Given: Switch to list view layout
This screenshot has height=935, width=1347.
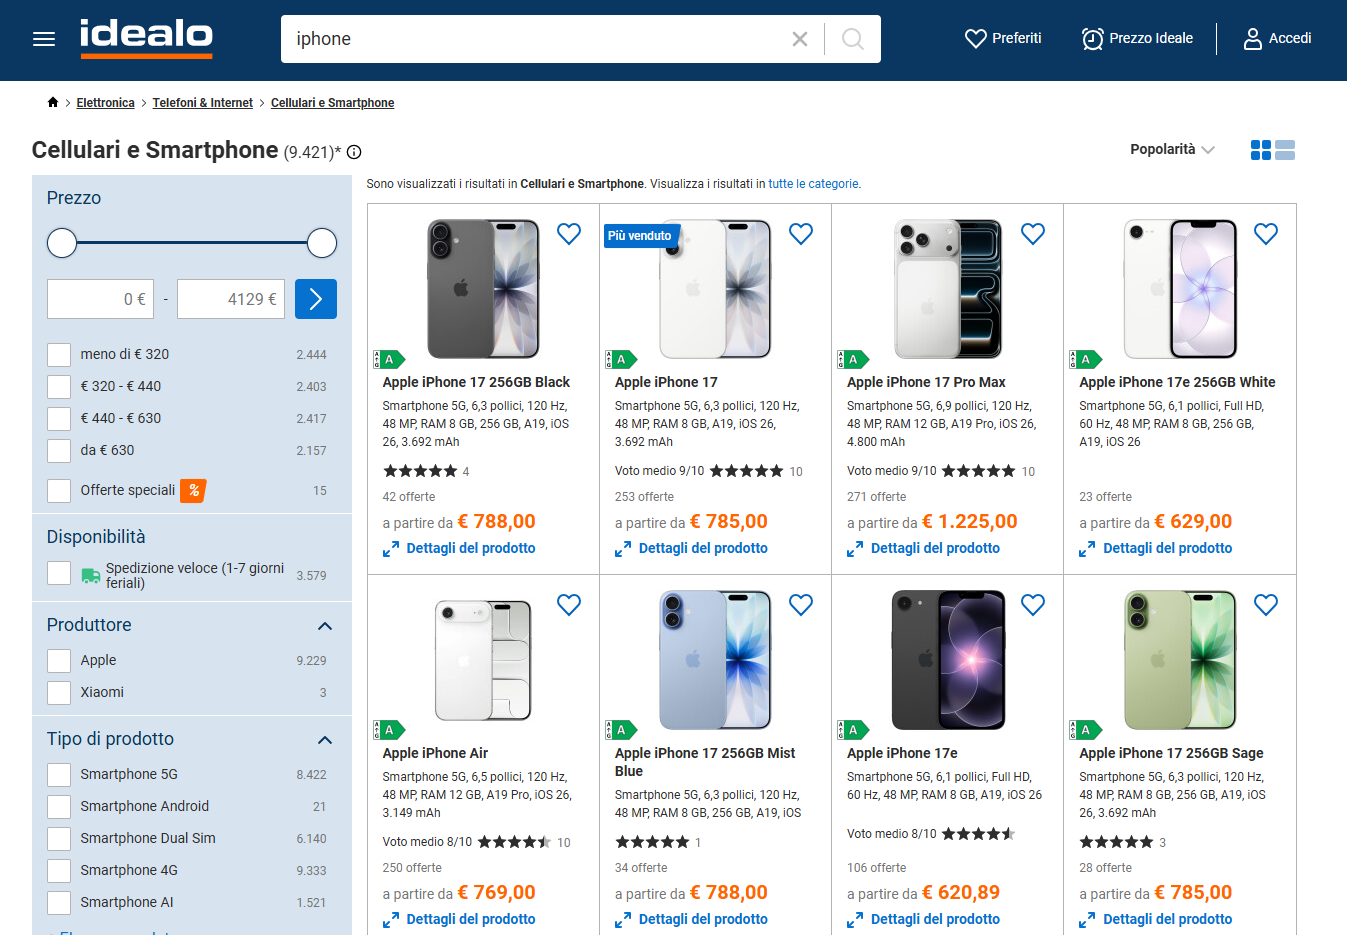Looking at the screenshot, I should click(1285, 150).
